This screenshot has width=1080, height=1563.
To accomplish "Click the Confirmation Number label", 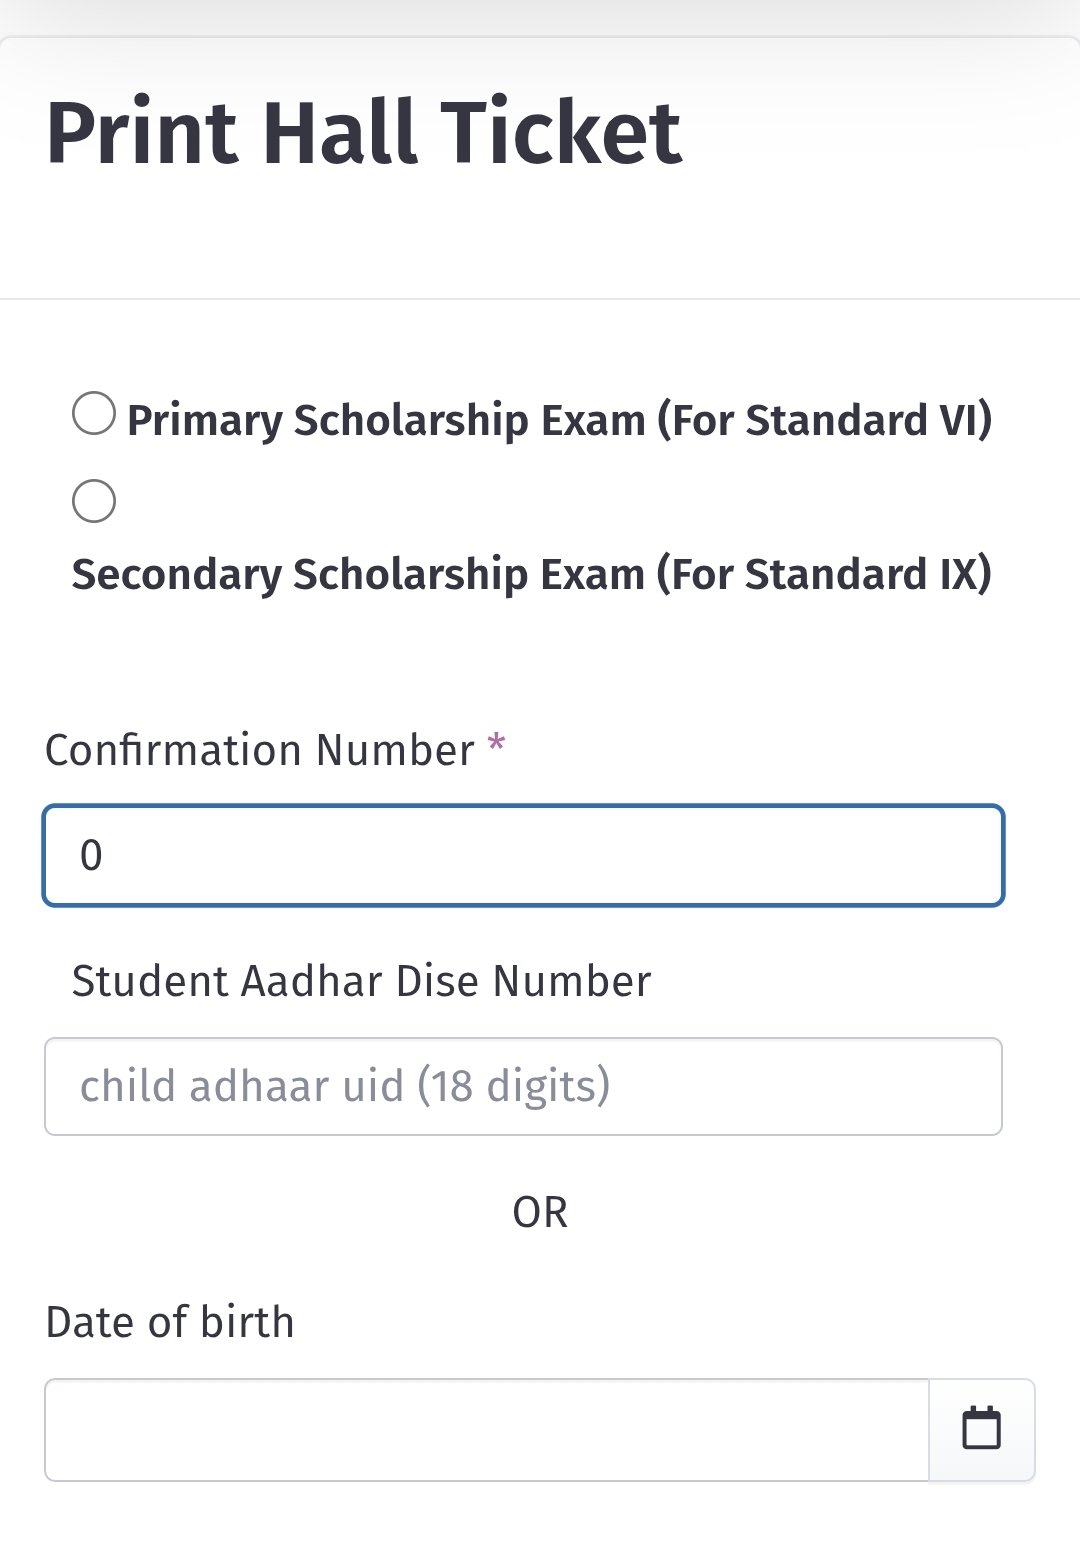I will coord(260,750).
